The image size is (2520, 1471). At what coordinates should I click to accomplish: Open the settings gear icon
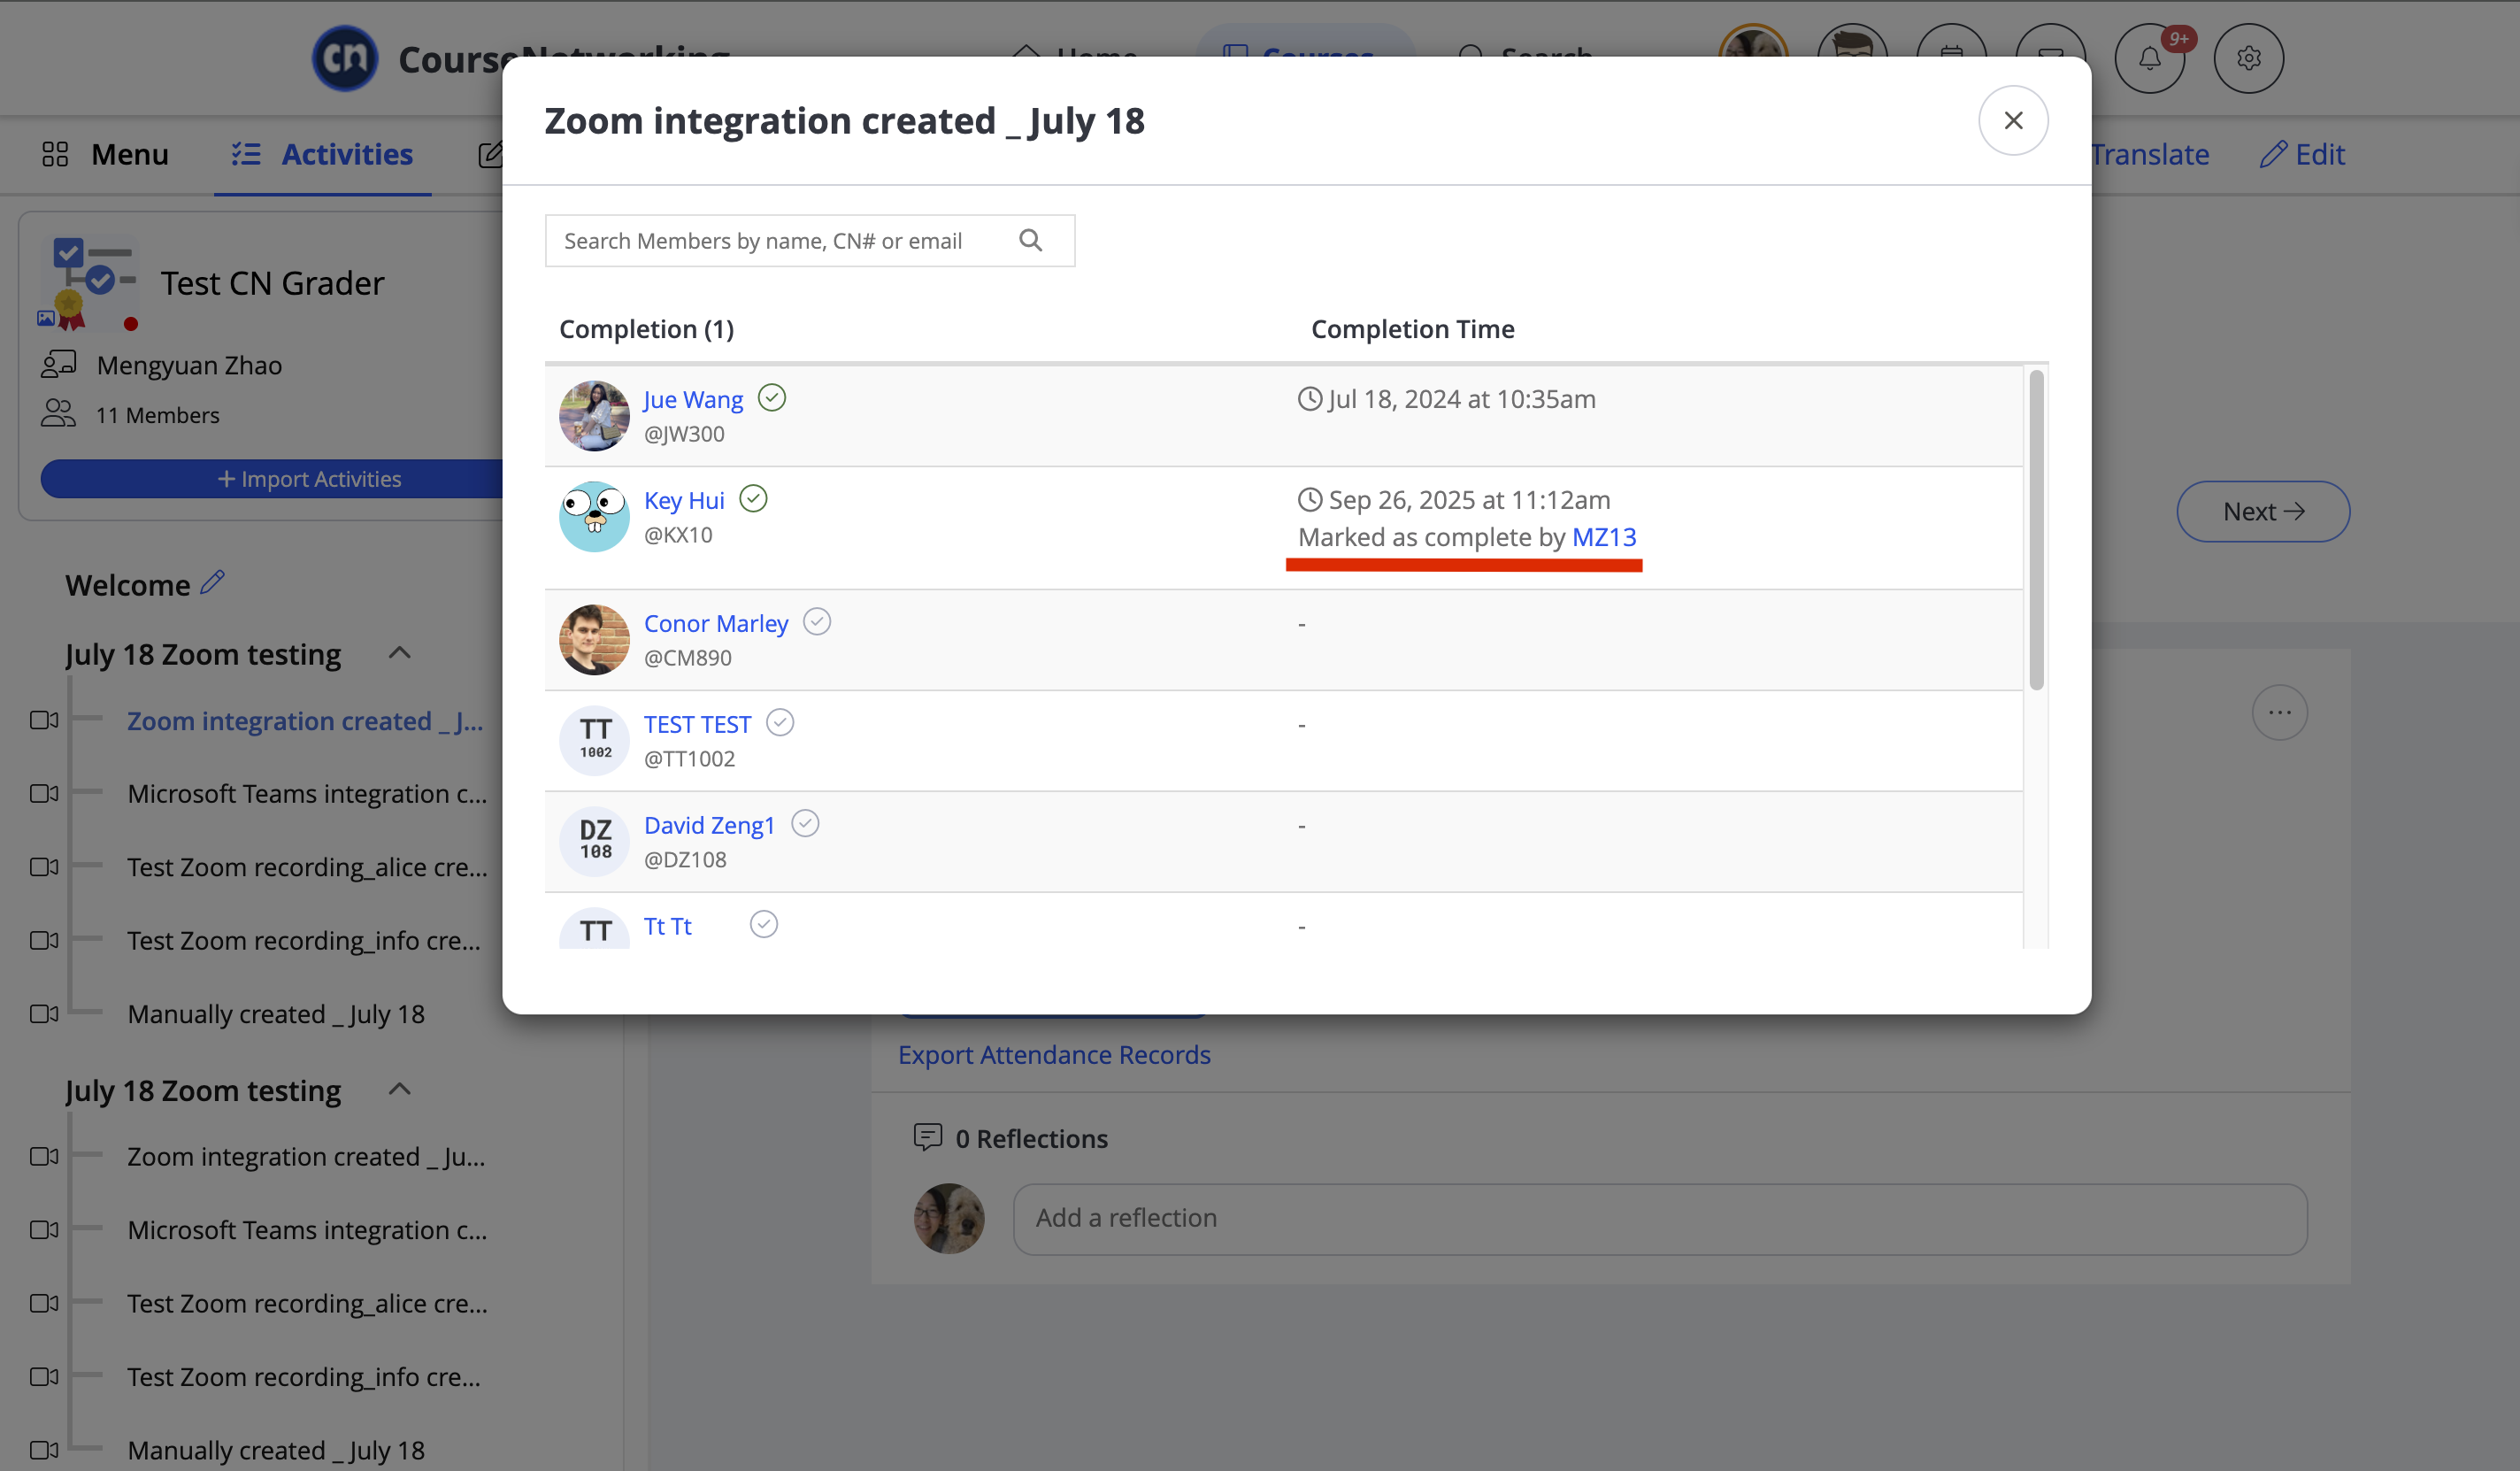coord(2248,59)
